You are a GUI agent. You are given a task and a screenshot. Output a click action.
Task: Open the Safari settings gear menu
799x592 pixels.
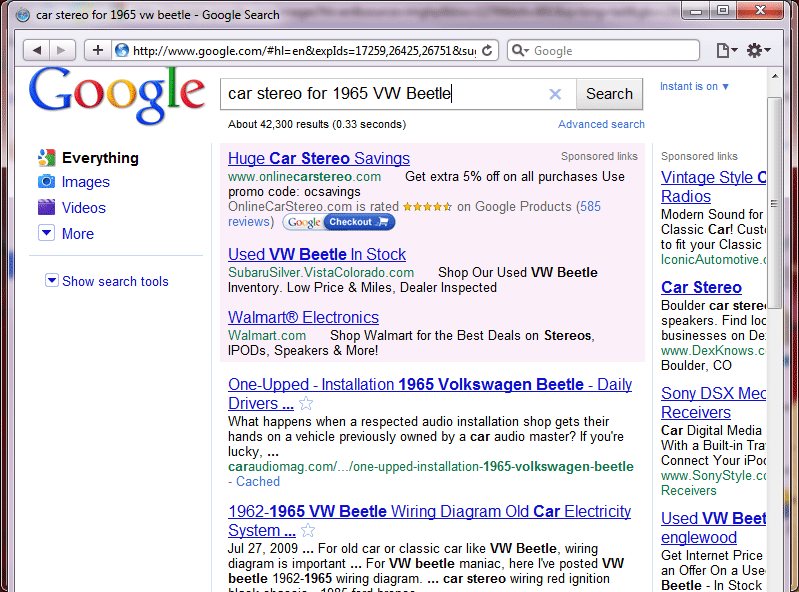(x=758, y=50)
